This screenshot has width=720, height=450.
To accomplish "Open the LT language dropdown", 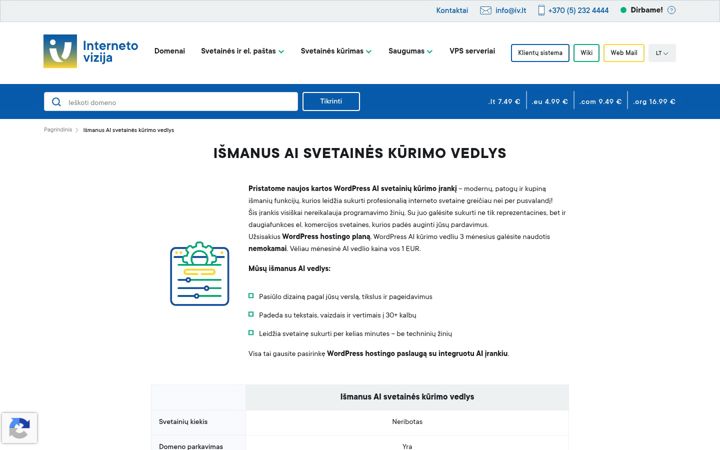I will click(662, 53).
